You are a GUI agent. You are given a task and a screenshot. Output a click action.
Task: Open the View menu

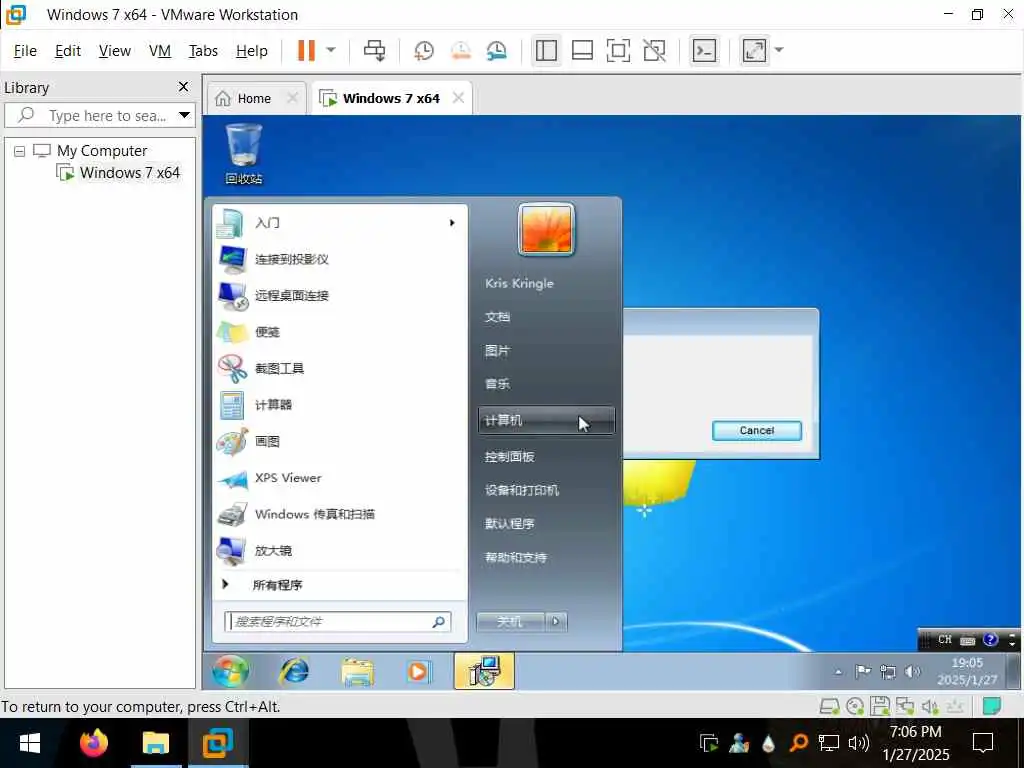coord(114,51)
